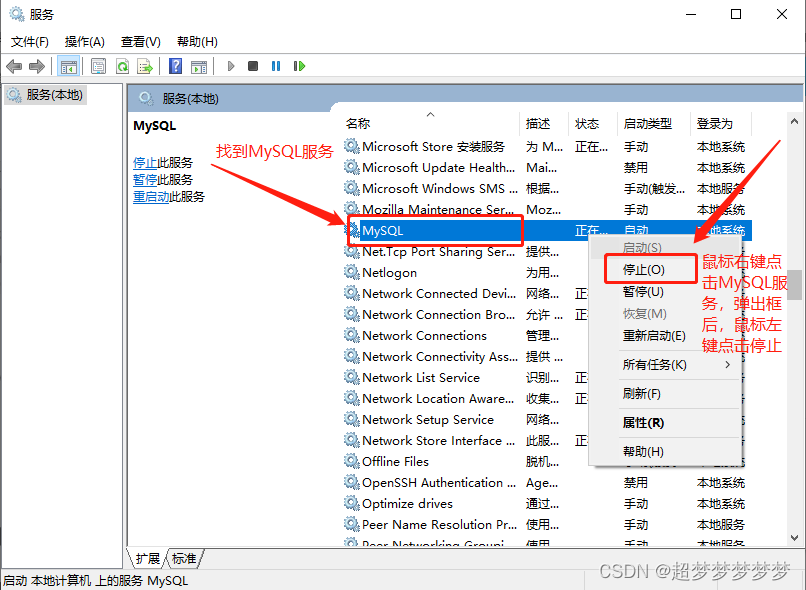Click gear icon of Network Setup Service
Viewport: 806px width, 590px height.
[352, 419]
